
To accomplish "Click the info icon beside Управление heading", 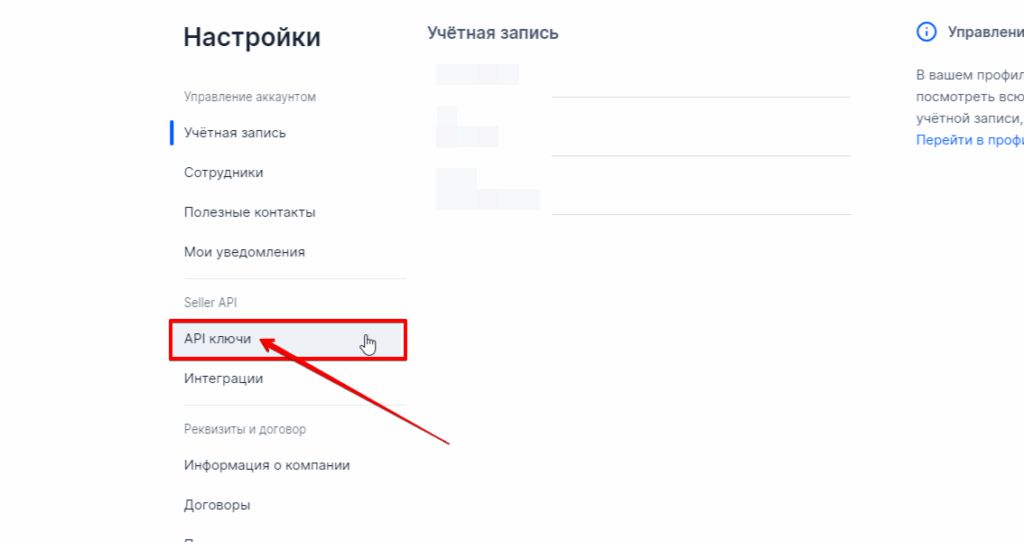I will click(x=926, y=32).
